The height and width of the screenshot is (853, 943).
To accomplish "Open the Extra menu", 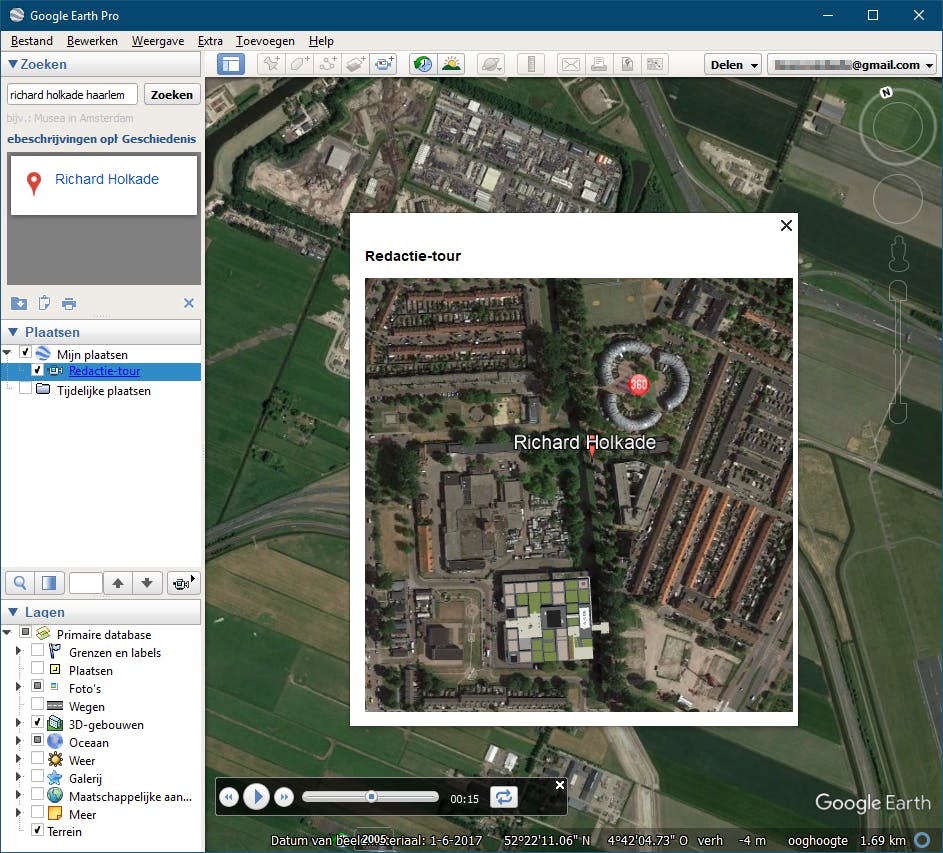I will (x=210, y=41).
